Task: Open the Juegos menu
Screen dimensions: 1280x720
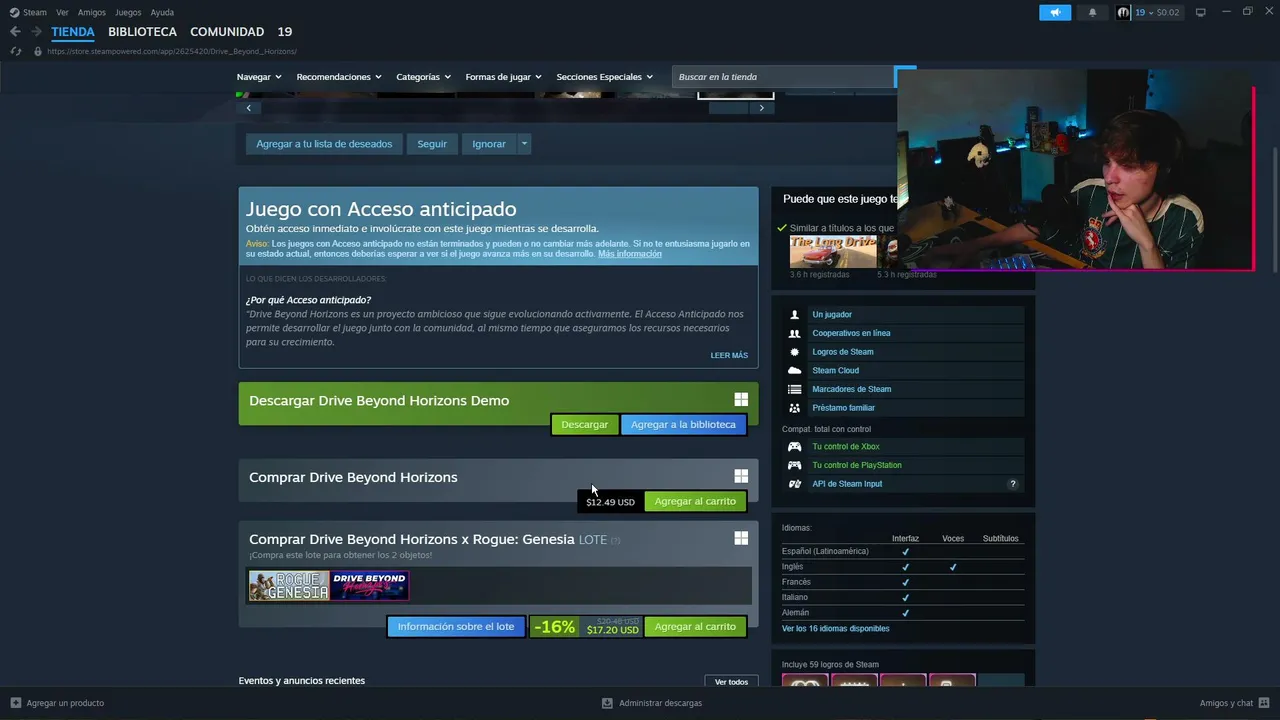Action: (128, 13)
